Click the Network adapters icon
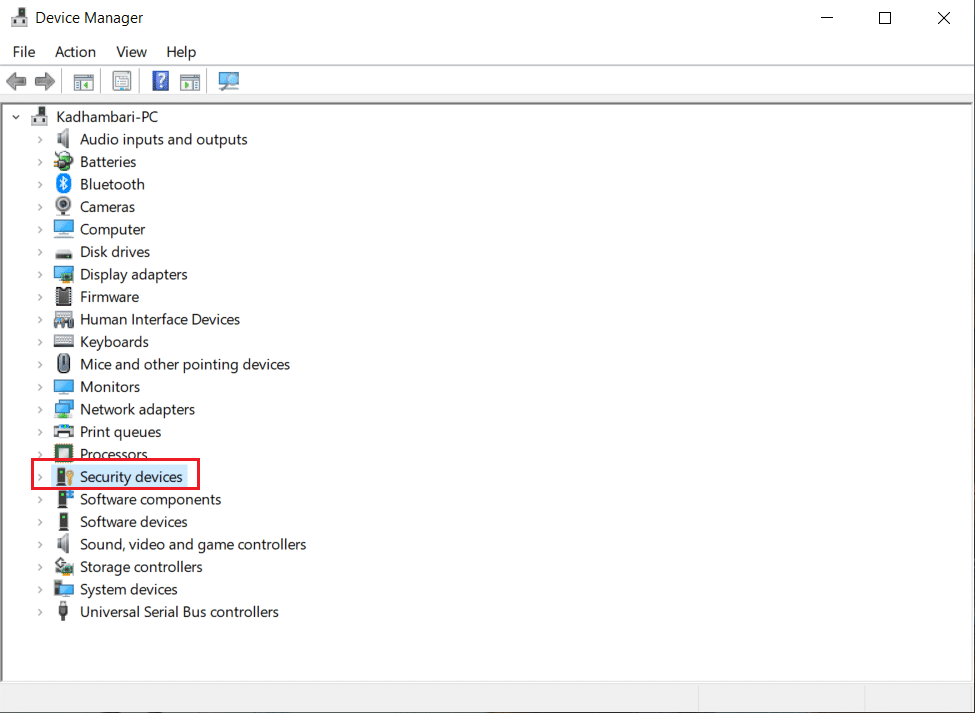This screenshot has width=975, height=713. tap(63, 409)
